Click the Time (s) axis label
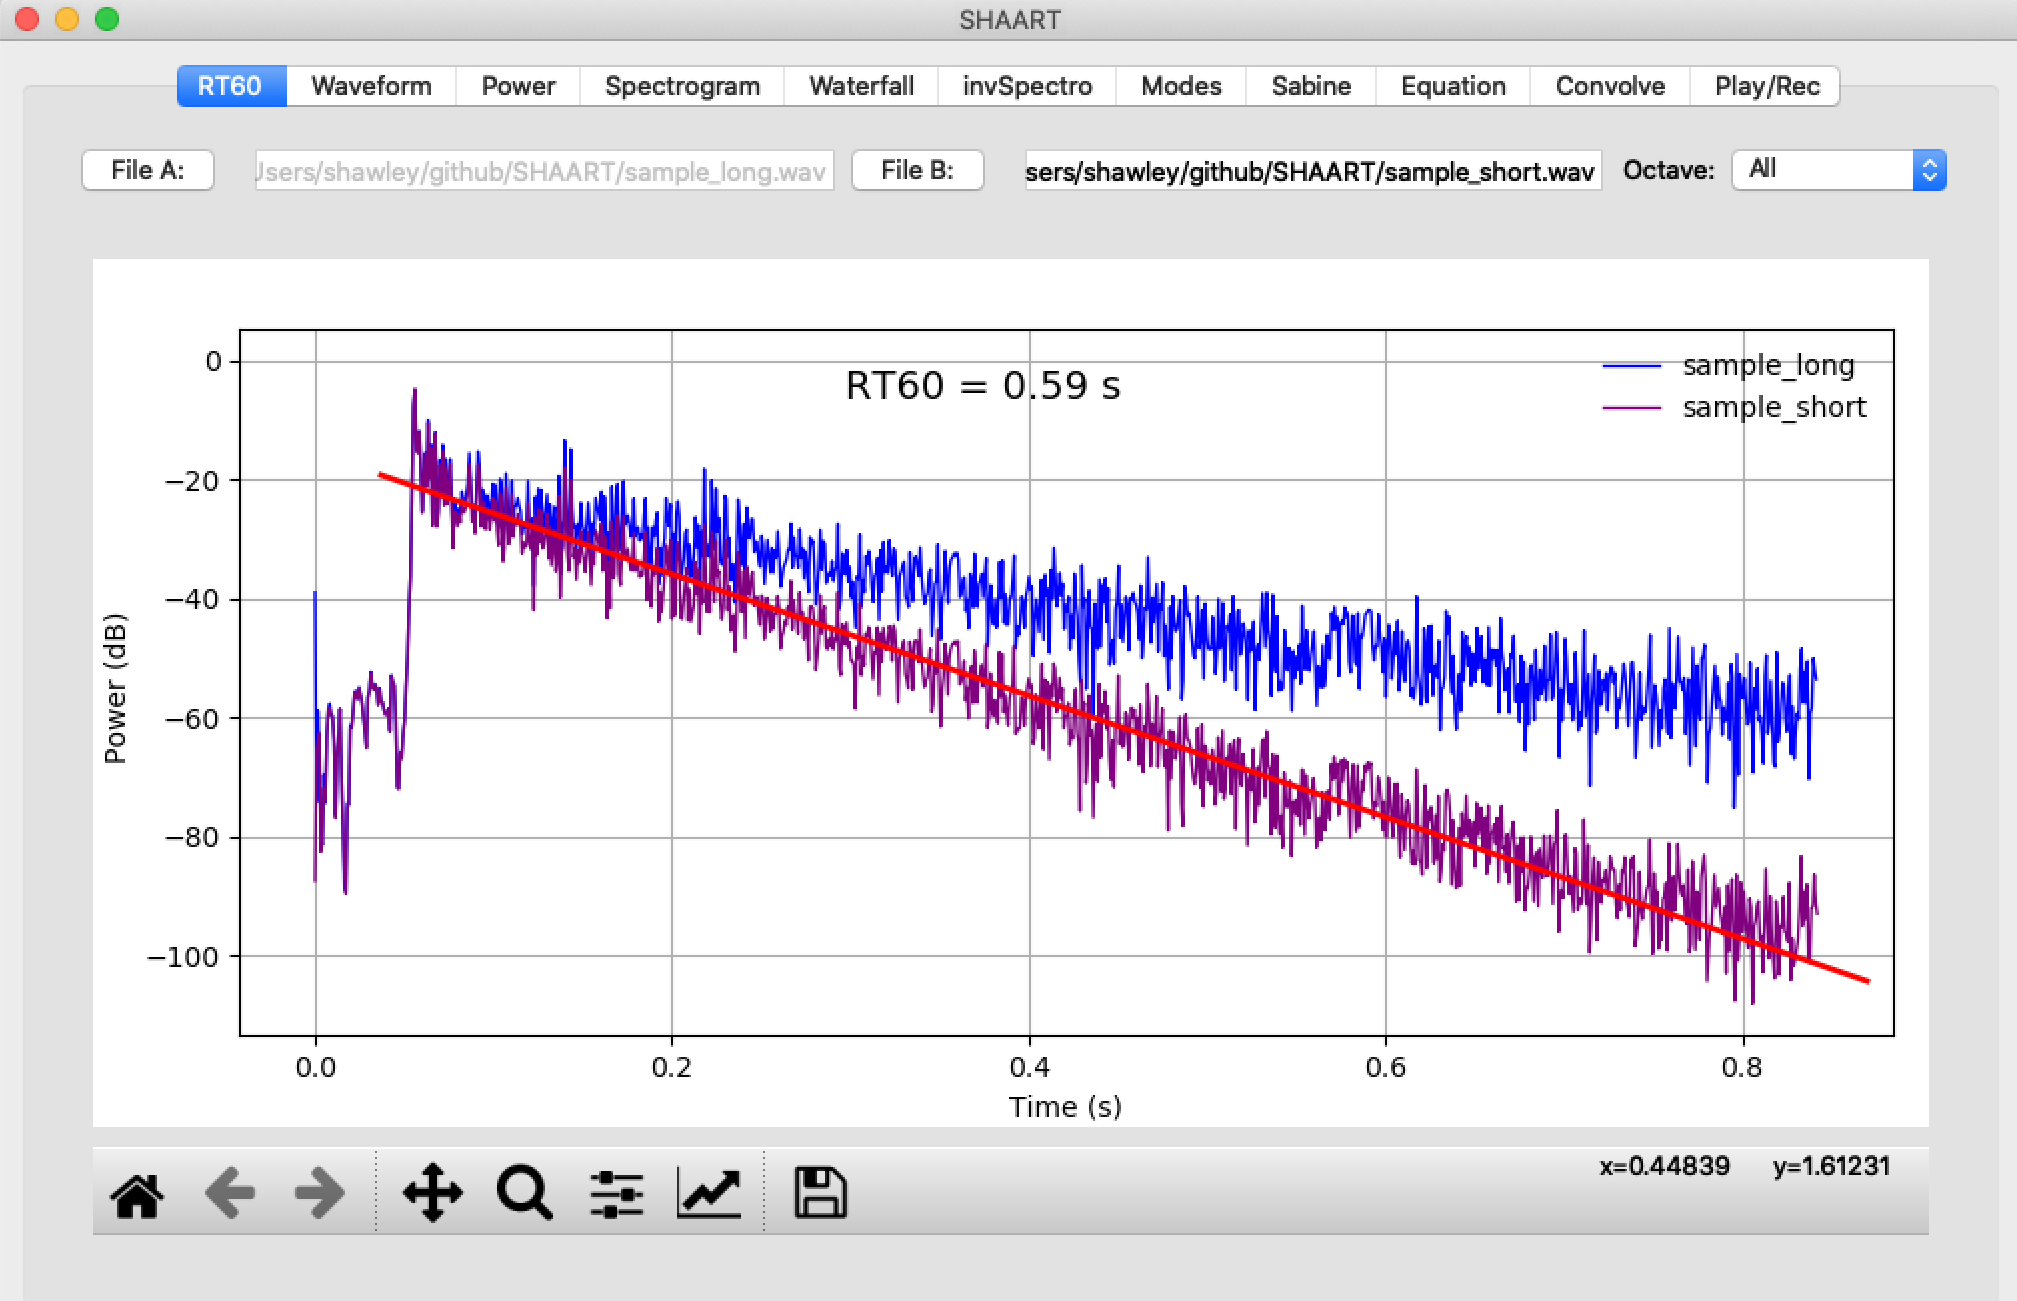Screen dimensions: 2017x1301 tap(1065, 1107)
